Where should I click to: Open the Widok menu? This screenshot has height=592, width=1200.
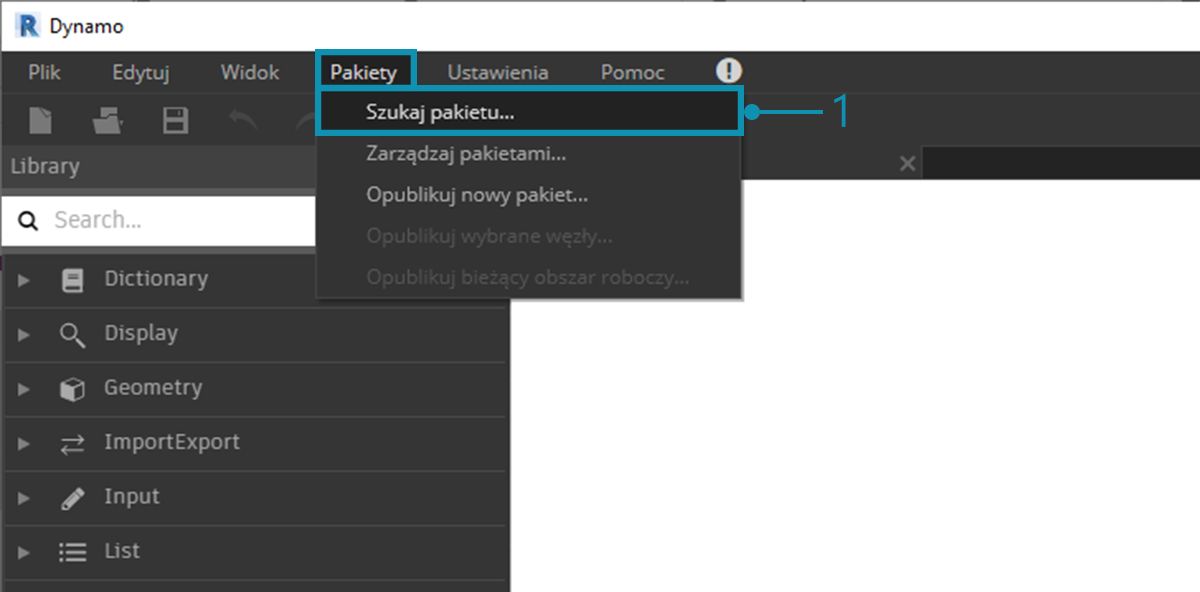(x=250, y=72)
